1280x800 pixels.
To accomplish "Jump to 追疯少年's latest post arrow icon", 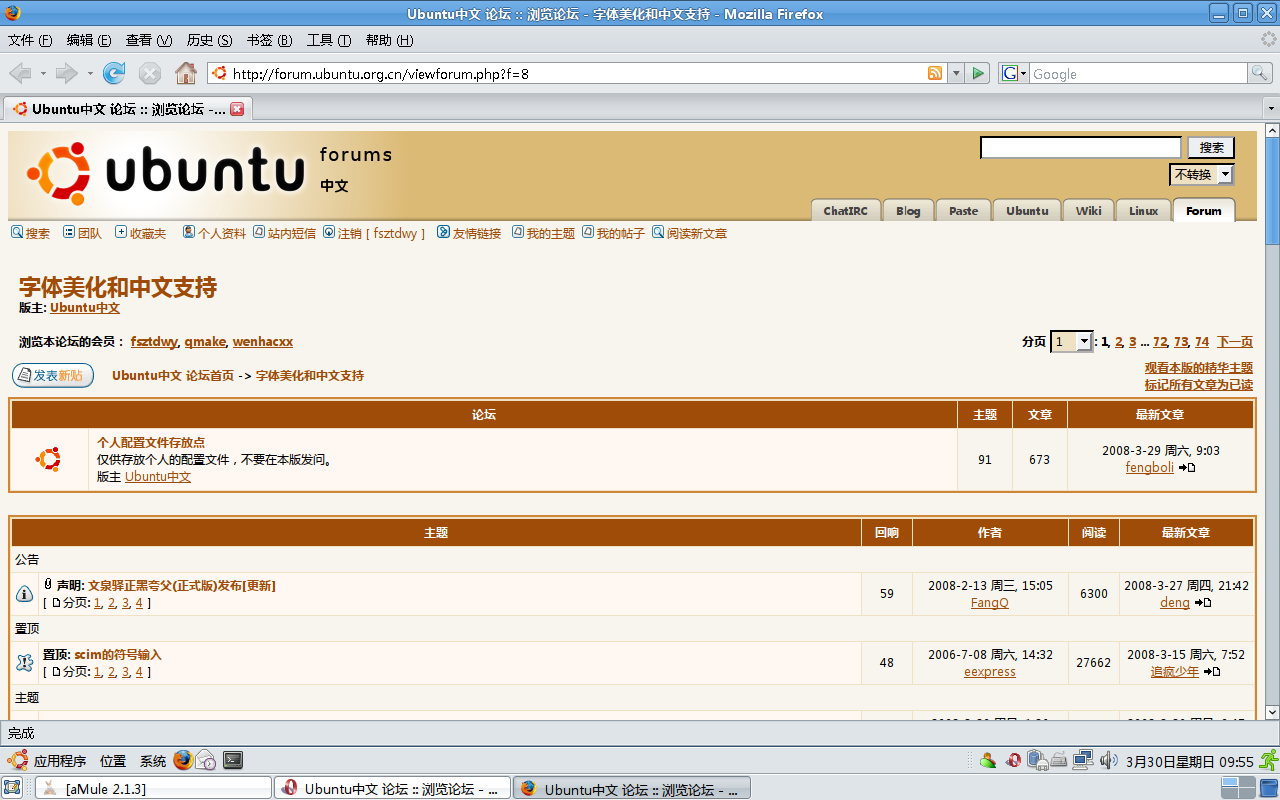I will [1212, 672].
